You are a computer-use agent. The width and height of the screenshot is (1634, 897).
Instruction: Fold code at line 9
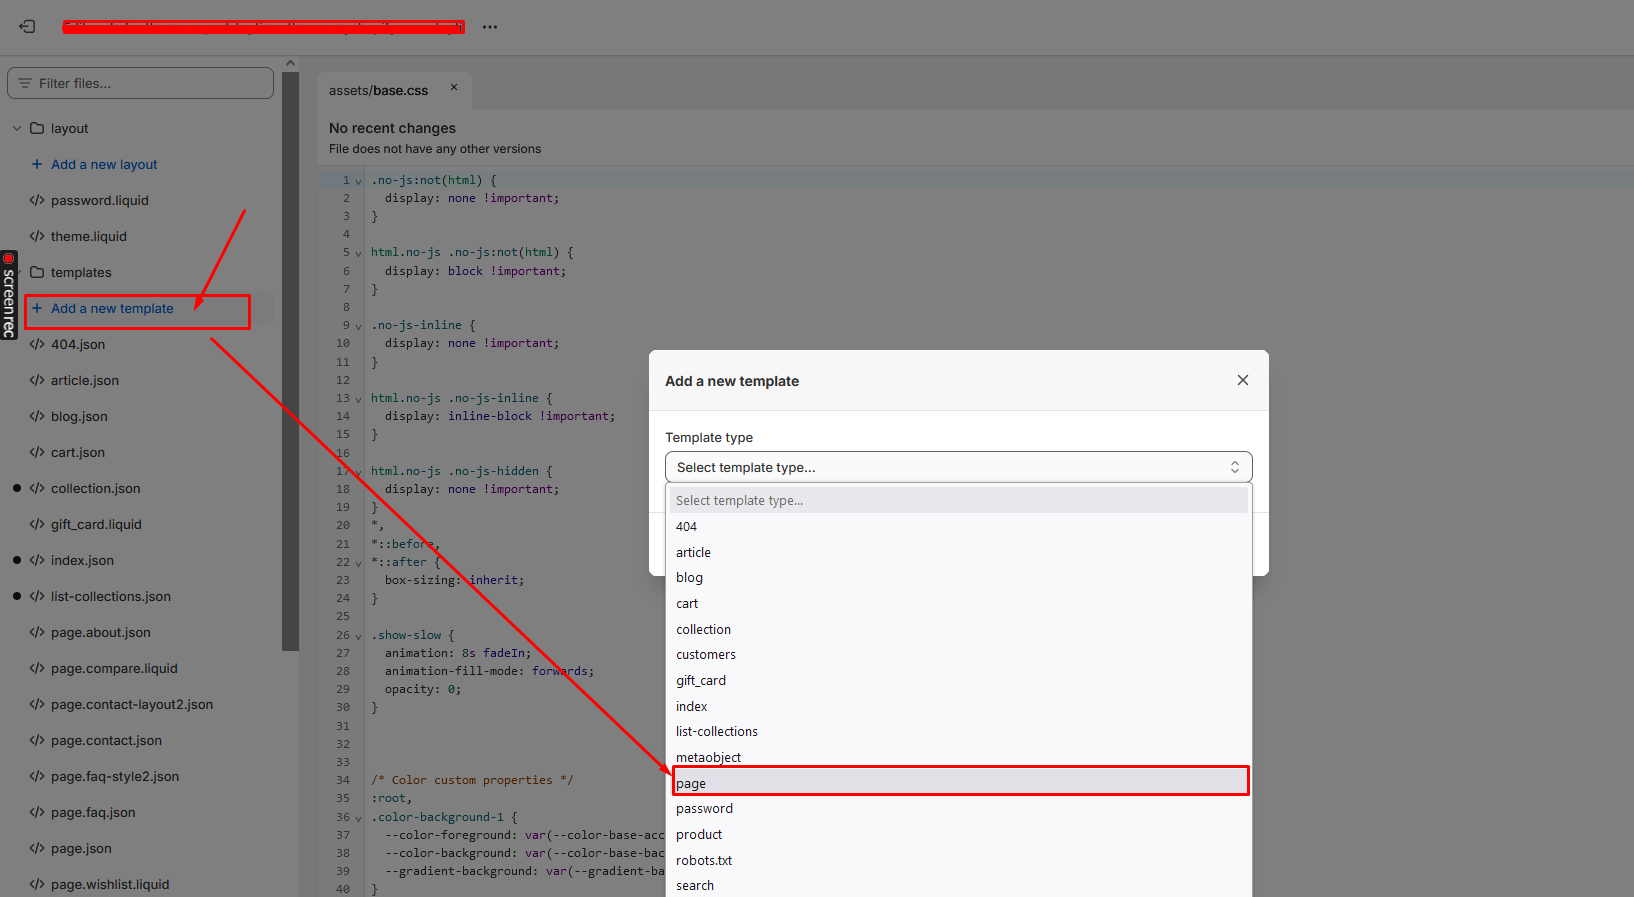point(358,326)
